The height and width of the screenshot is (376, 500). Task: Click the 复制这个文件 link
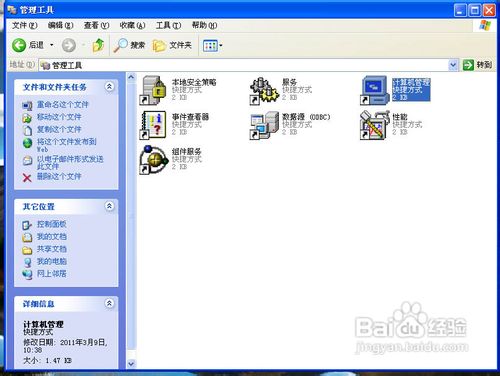tap(59, 129)
